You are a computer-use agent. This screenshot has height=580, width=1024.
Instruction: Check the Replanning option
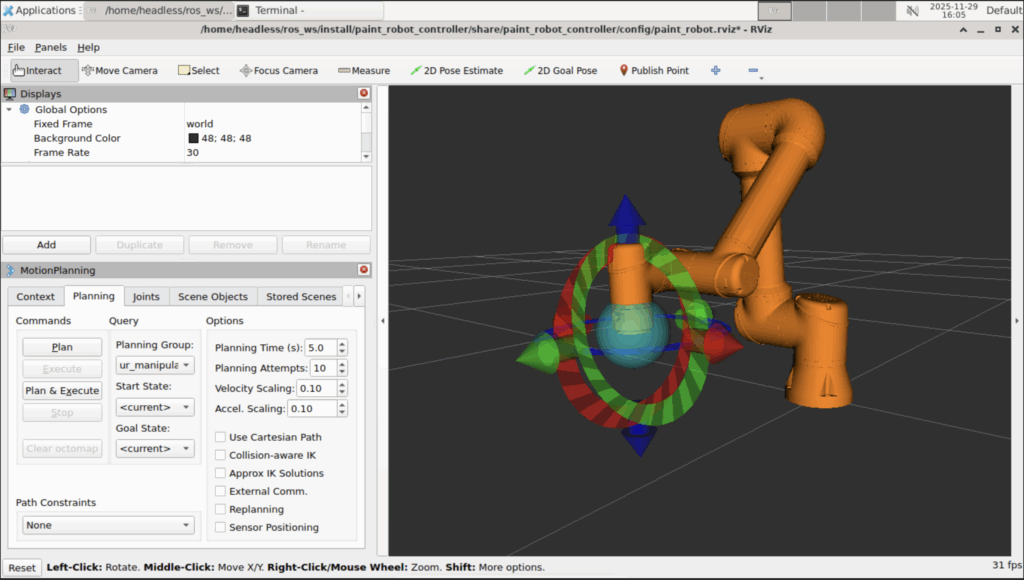coord(220,509)
